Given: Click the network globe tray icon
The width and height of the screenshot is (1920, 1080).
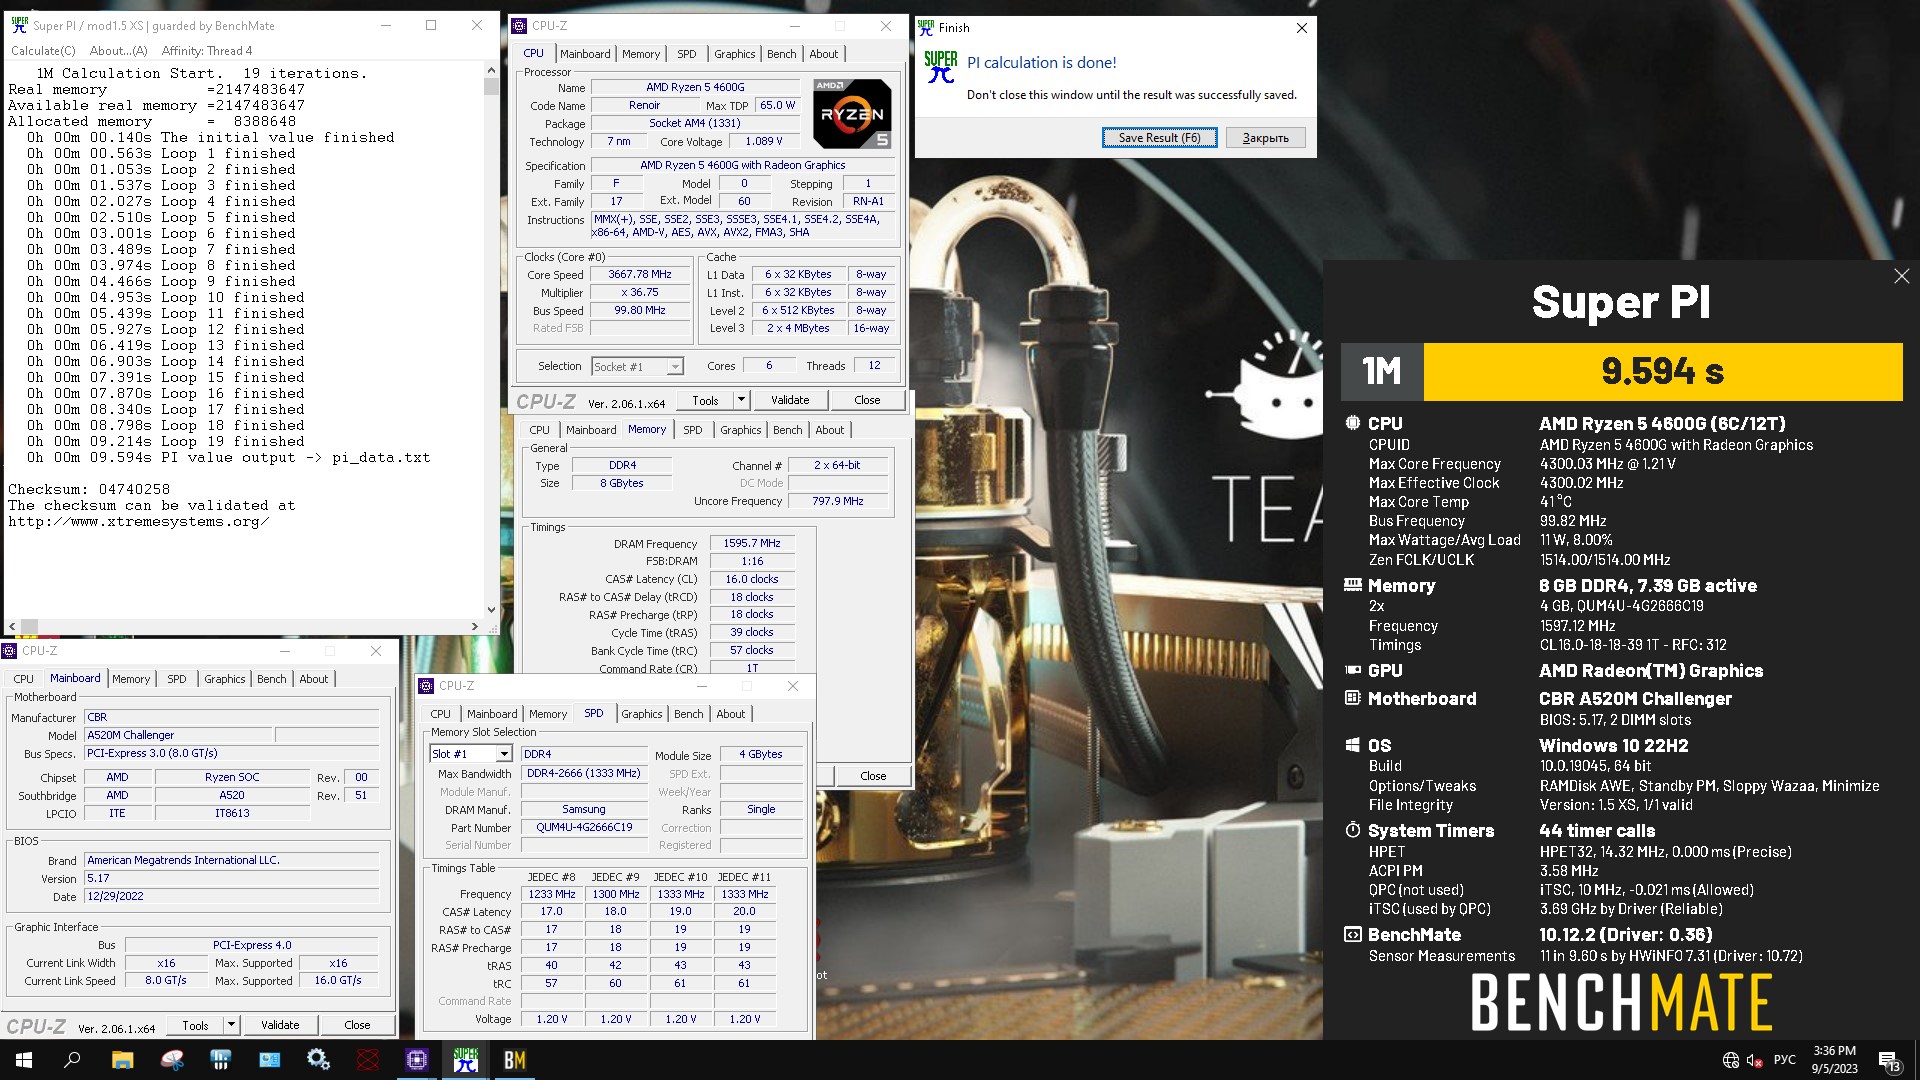Looking at the screenshot, I should [x=1731, y=1060].
